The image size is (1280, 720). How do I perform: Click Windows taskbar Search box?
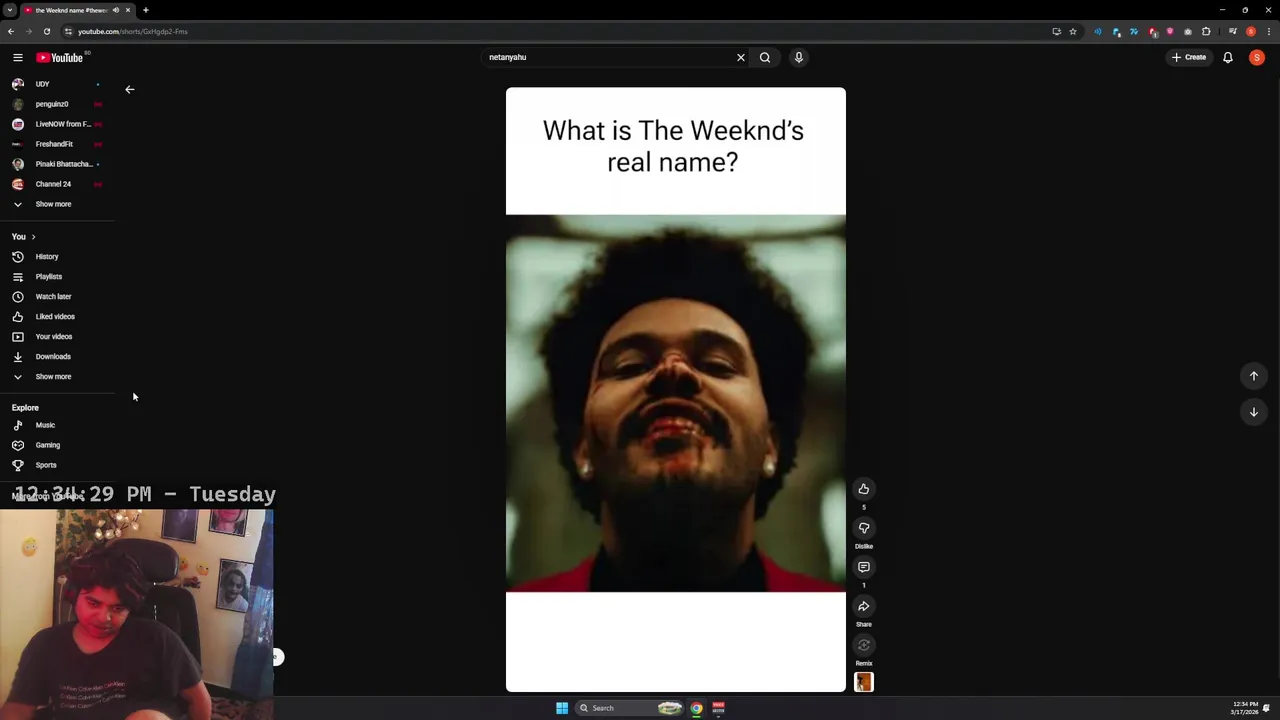630,708
